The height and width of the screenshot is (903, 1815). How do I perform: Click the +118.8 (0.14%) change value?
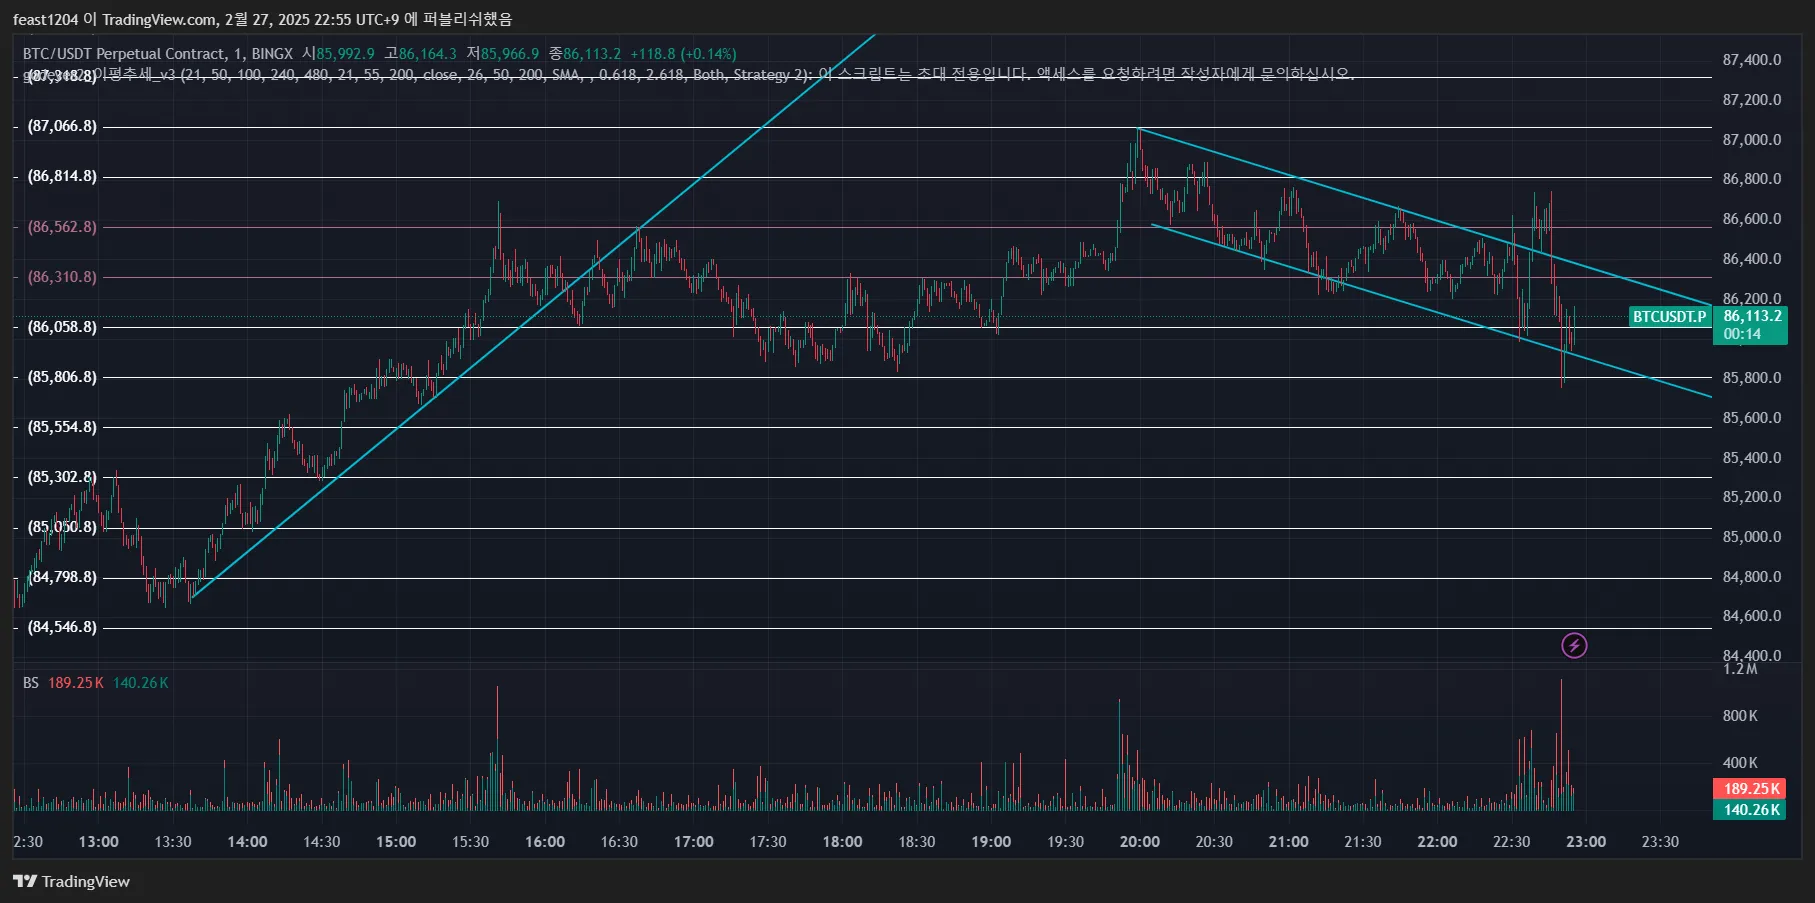pyautogui.click(x=683, y=54)
